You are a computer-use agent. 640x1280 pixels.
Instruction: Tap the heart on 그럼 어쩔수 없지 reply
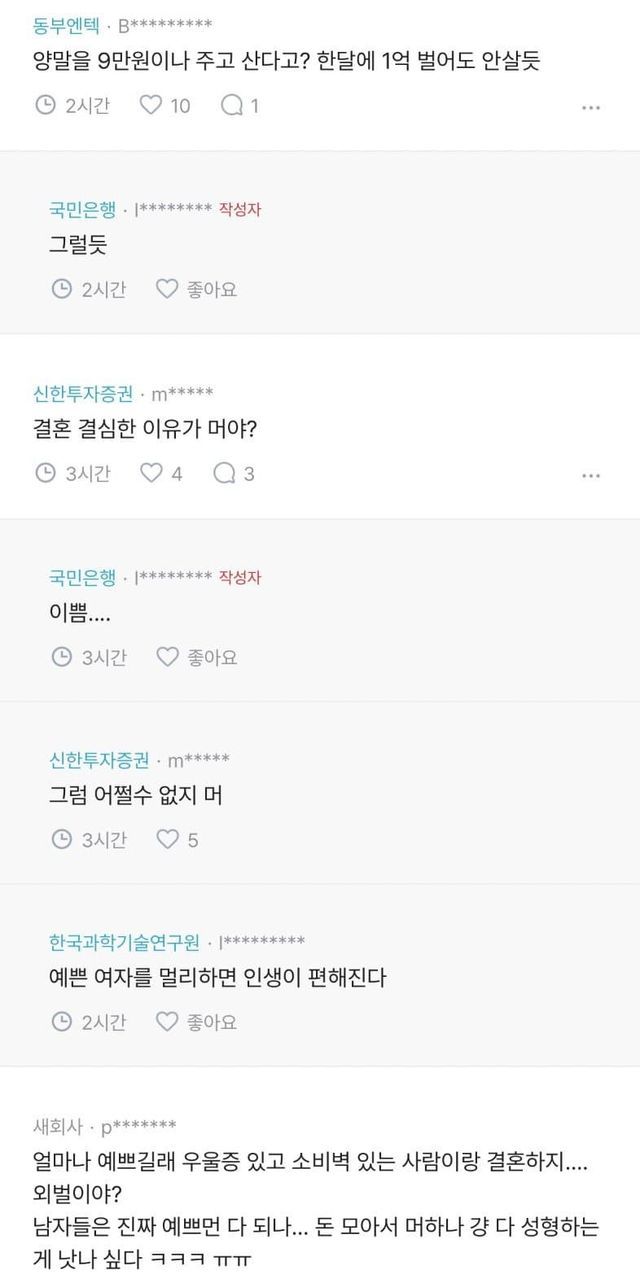point(167,839)
